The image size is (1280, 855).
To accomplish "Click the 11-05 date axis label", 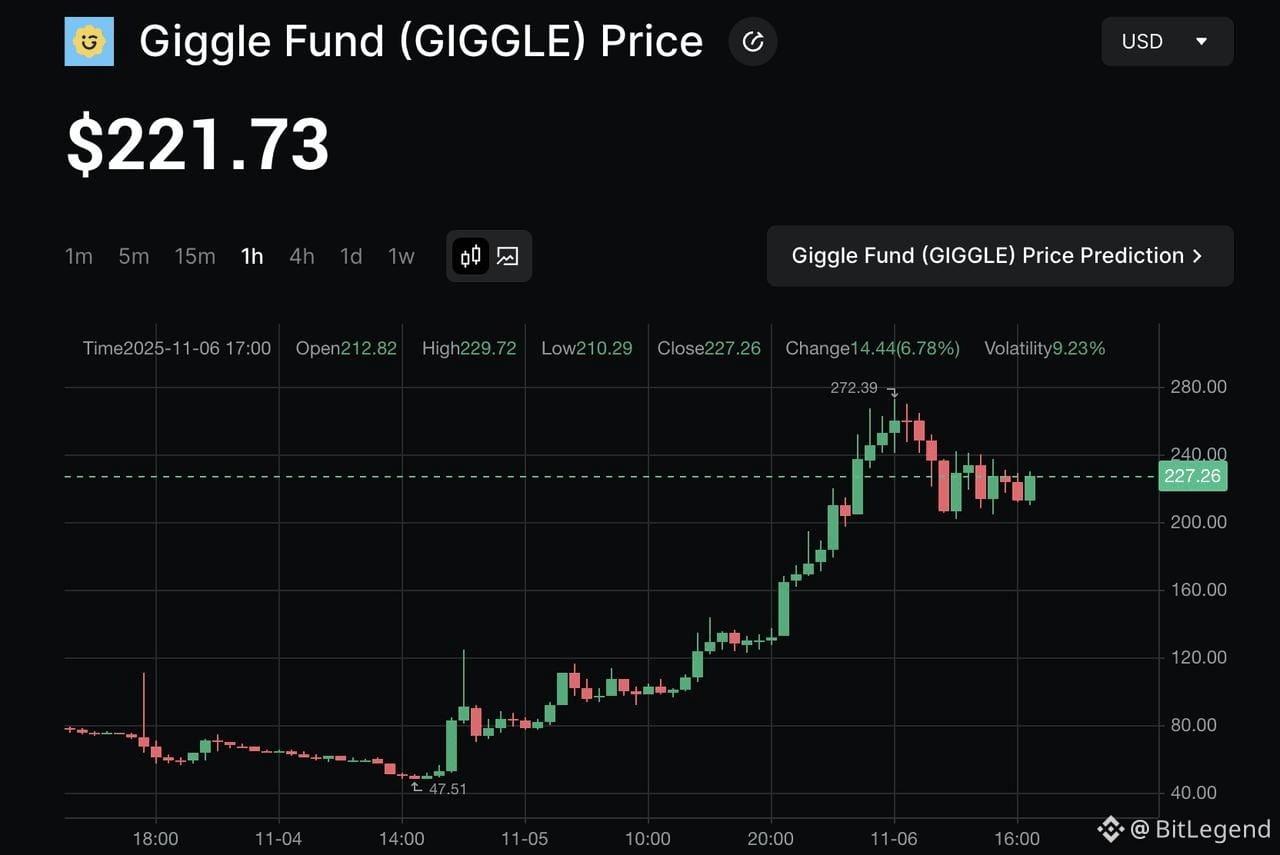I will pos(525,839).
